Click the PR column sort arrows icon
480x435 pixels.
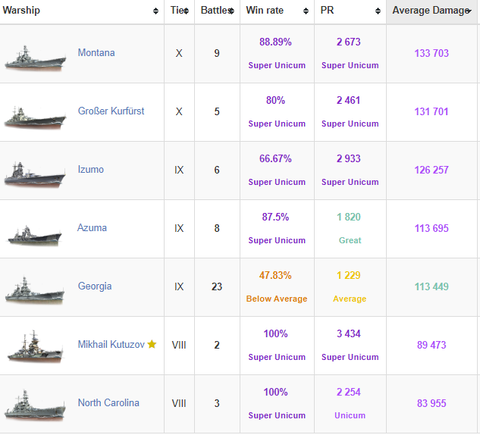click(x=378, y=11)
